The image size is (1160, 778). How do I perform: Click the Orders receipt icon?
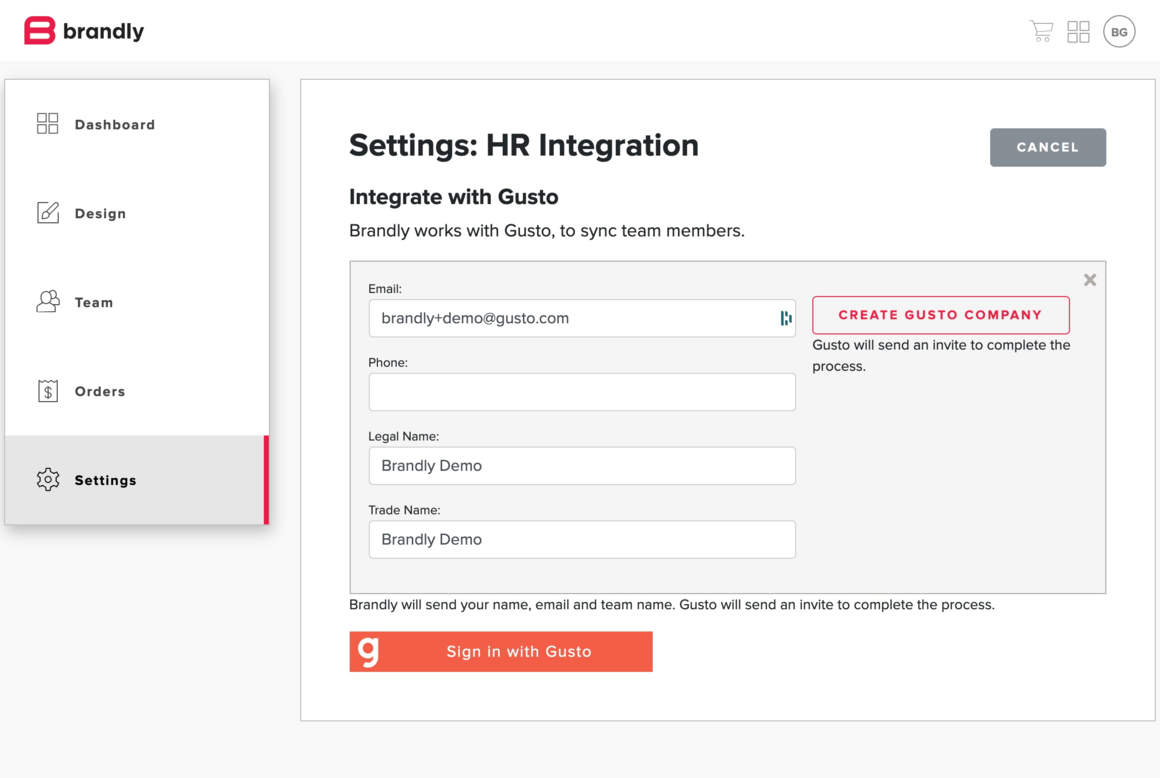point(47,390)
